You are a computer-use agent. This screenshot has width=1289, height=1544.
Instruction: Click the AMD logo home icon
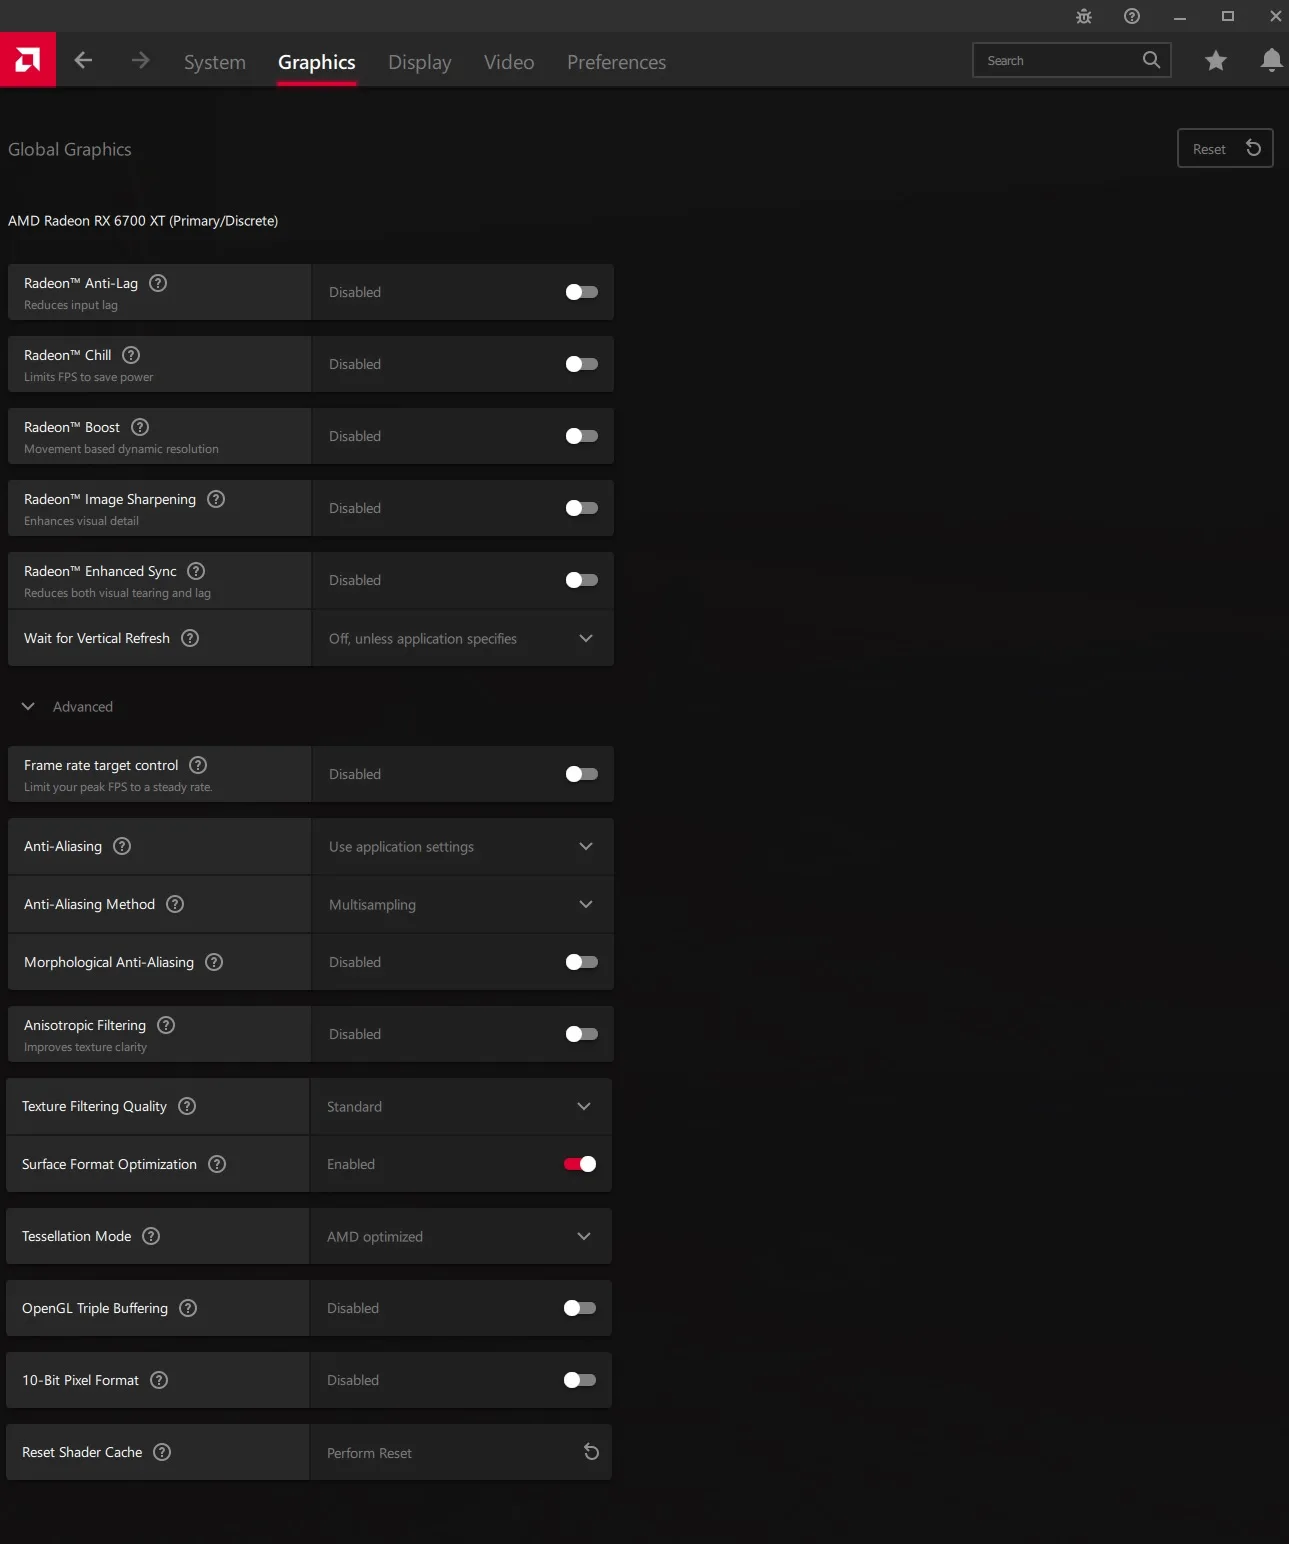[x=28, y=60]
